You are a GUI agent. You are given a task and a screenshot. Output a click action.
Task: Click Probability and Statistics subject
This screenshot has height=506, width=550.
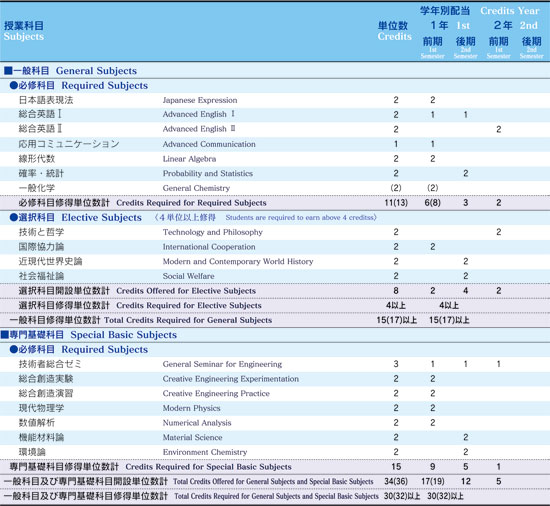pos(208,174)
